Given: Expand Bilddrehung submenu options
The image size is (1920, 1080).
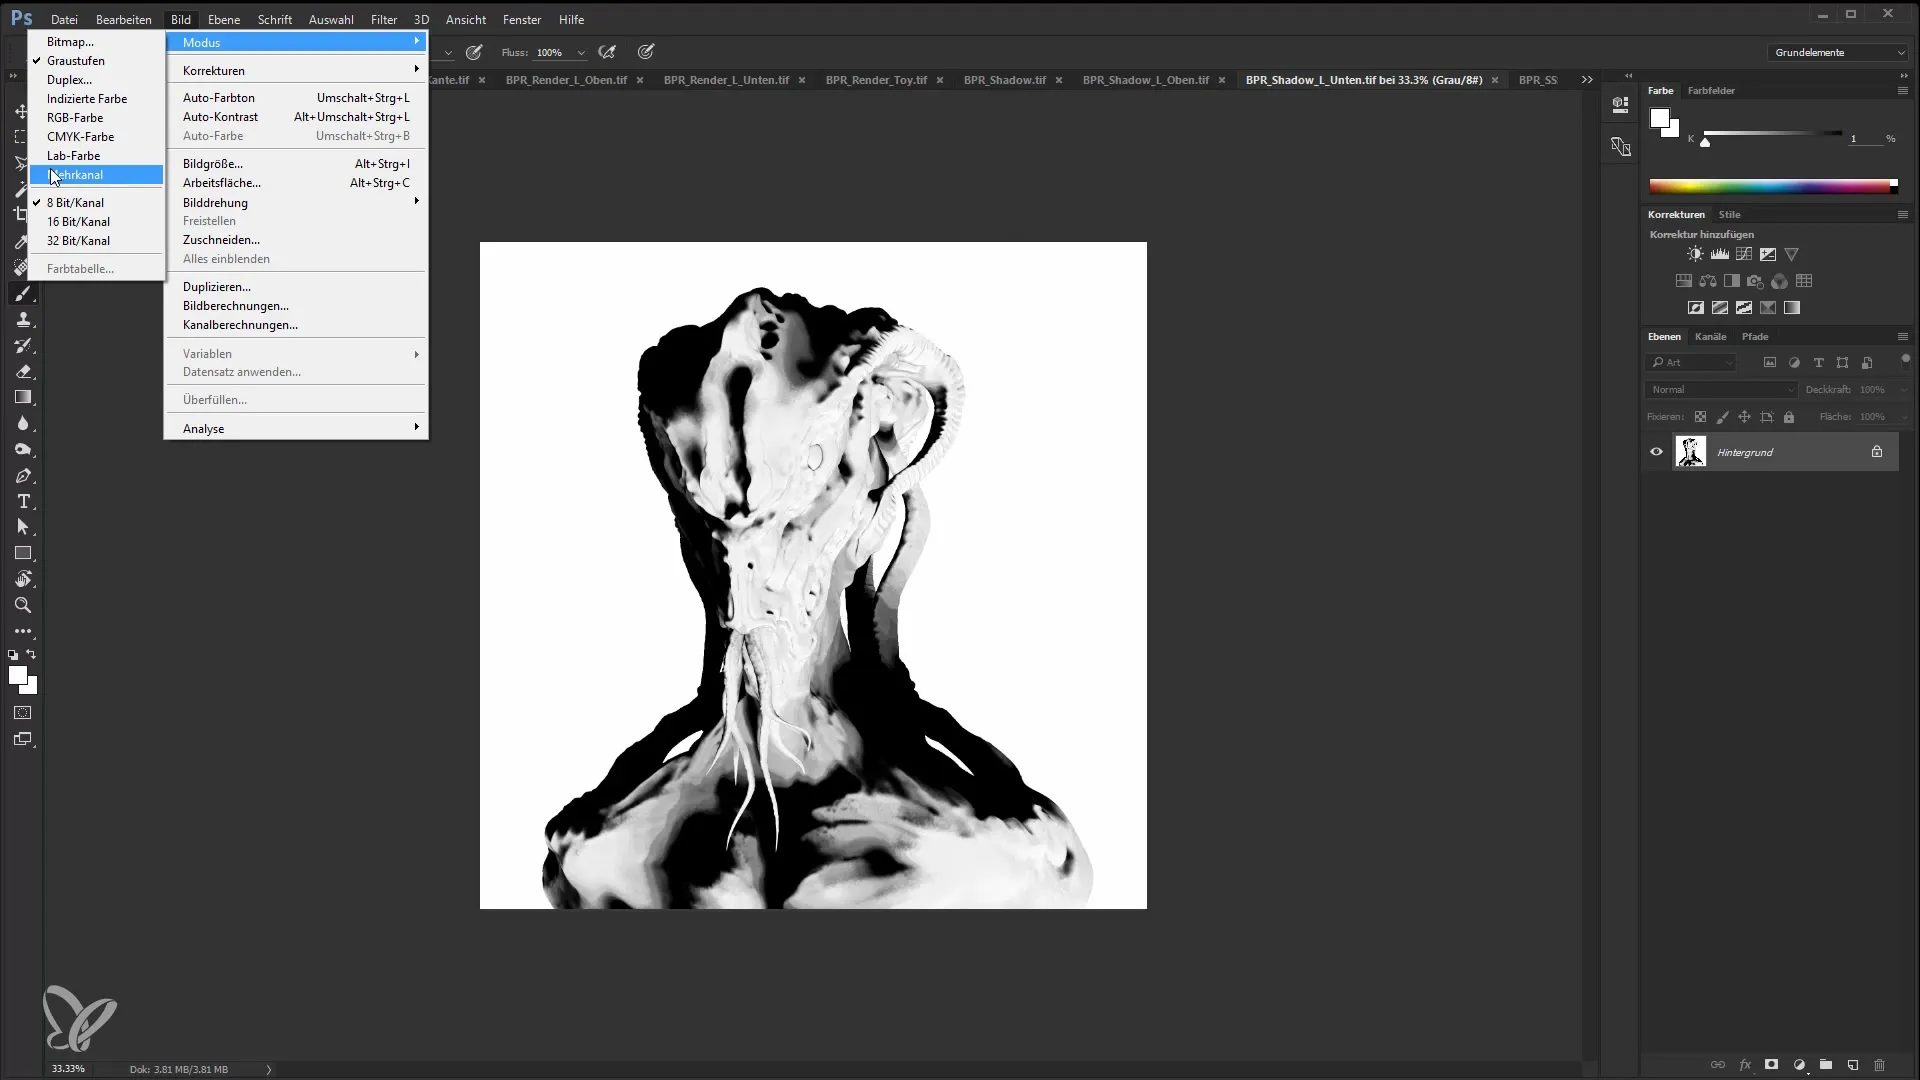Looking at the screenshot, I should click(x=215, y=200).
